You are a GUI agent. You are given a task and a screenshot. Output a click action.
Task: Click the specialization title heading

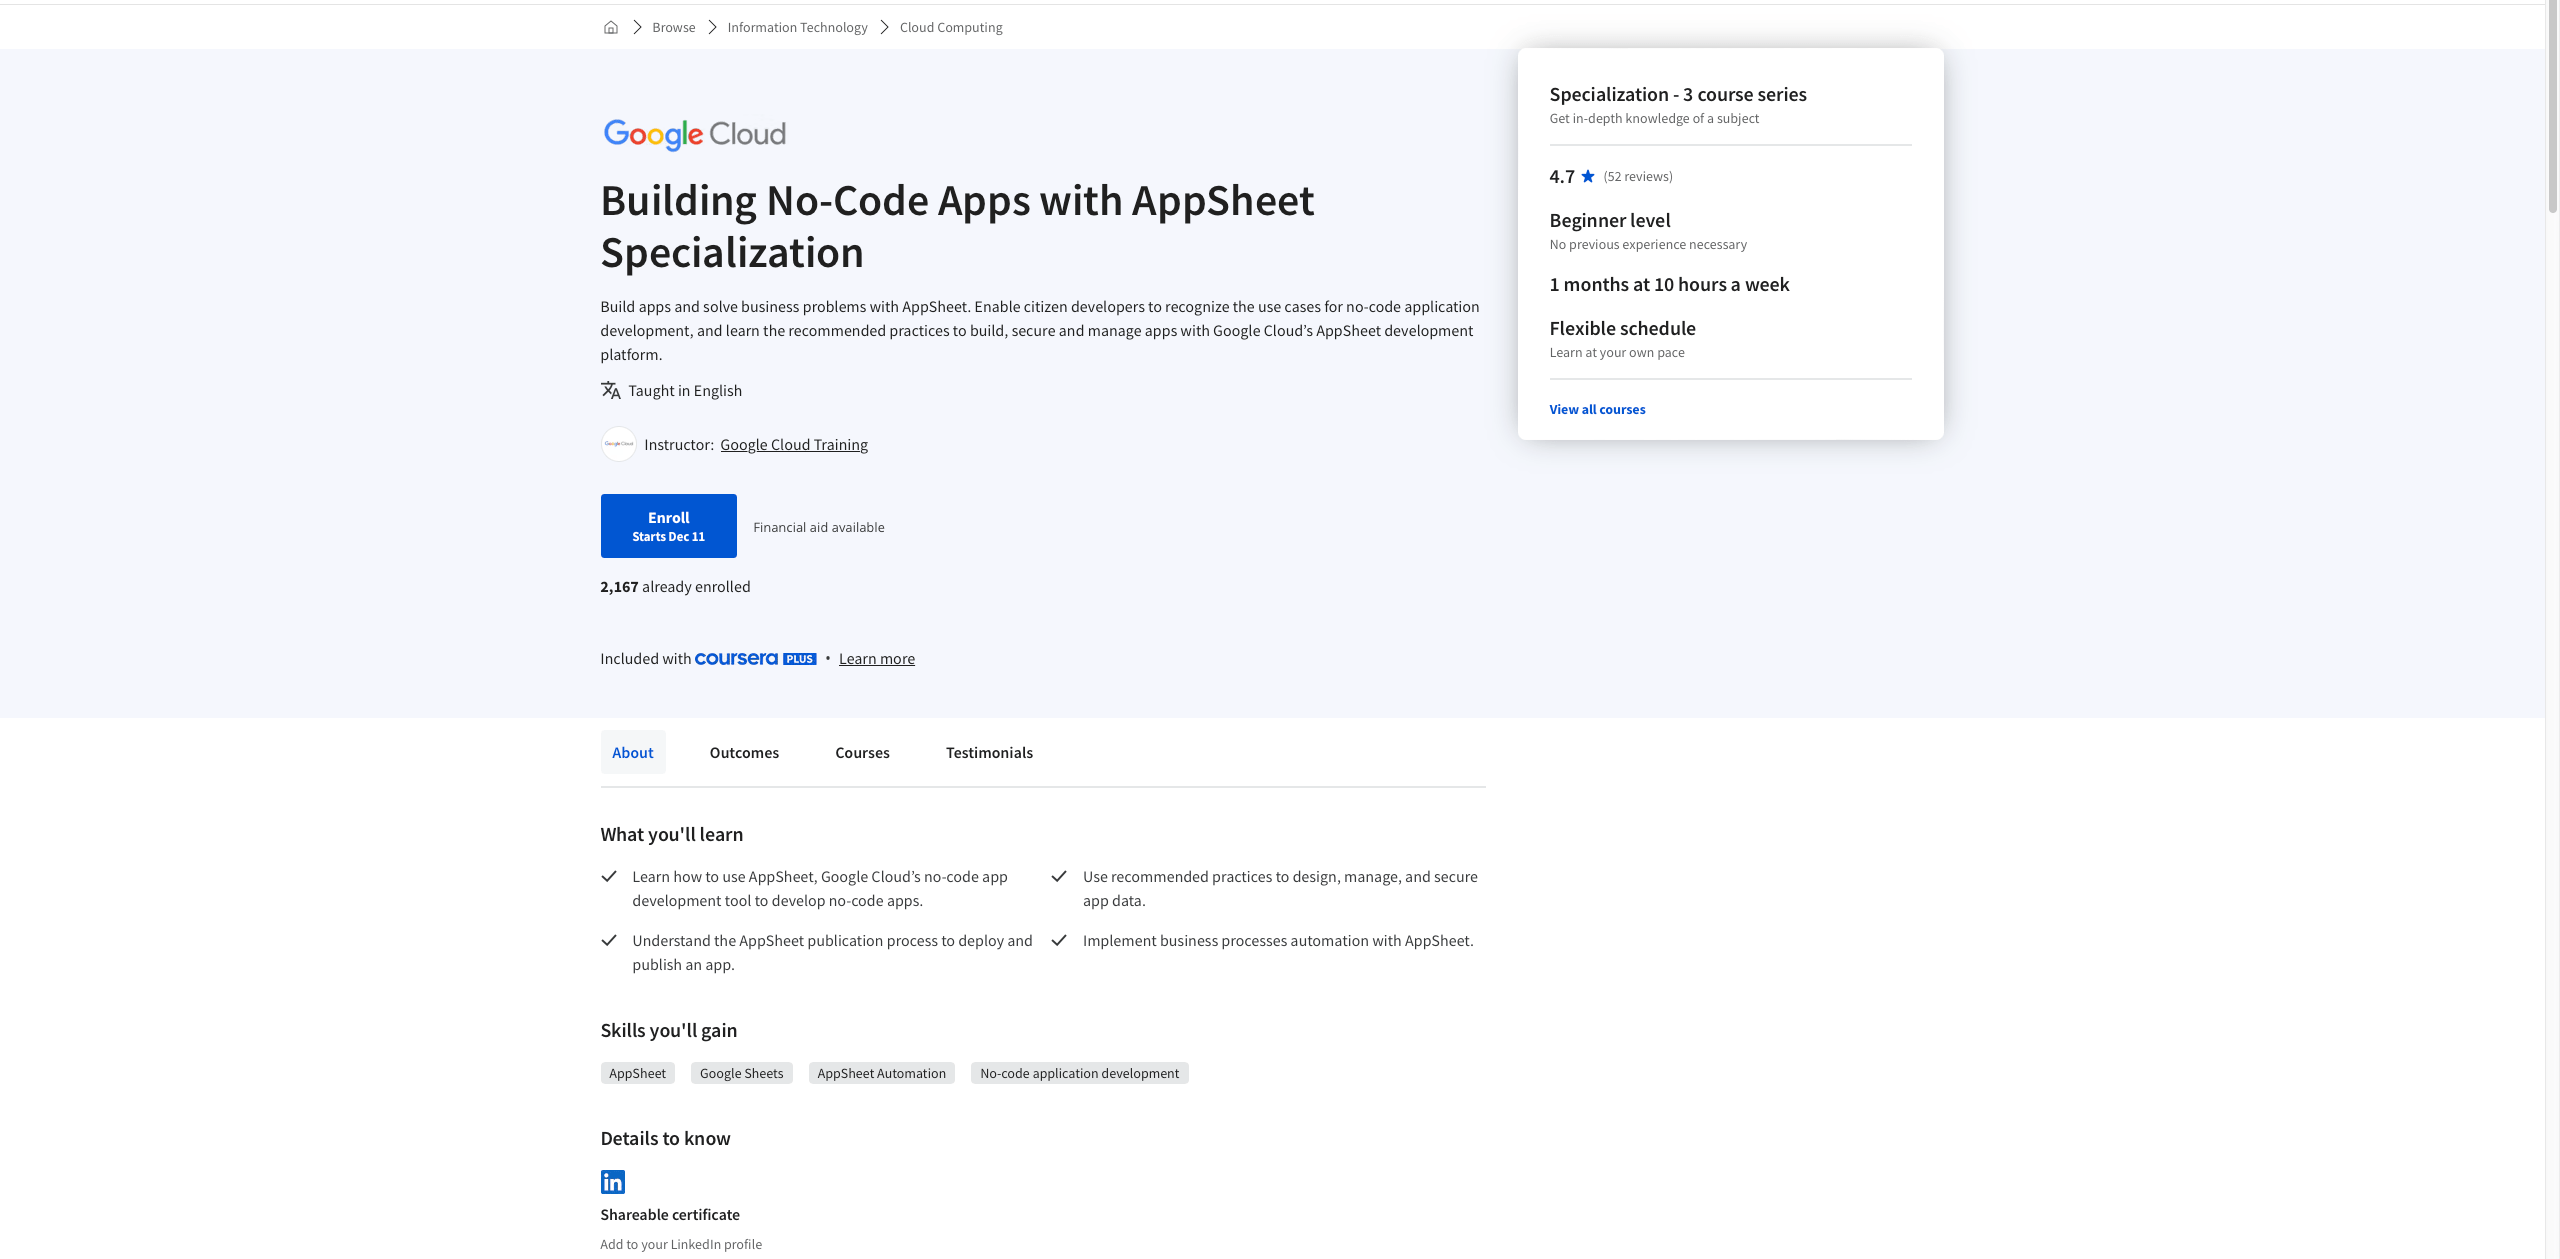coord(957,227)
